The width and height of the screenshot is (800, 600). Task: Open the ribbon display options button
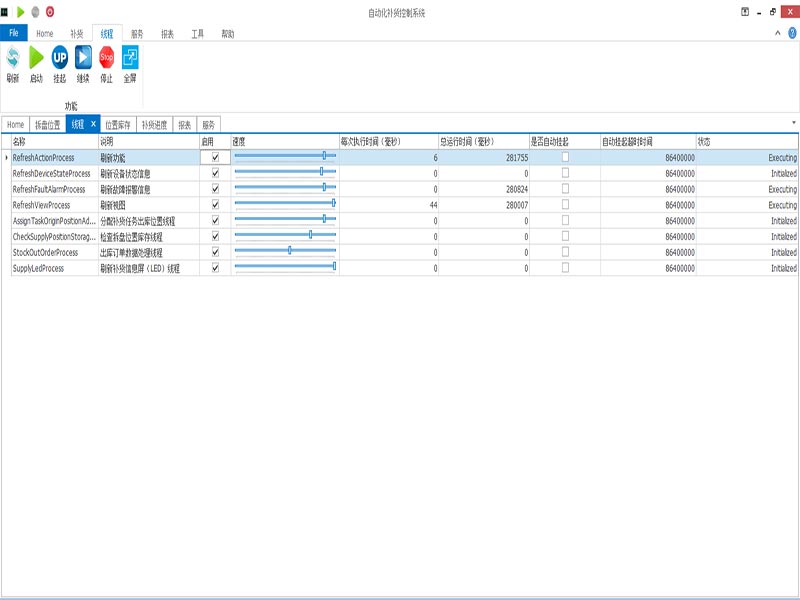coord(745,12)
